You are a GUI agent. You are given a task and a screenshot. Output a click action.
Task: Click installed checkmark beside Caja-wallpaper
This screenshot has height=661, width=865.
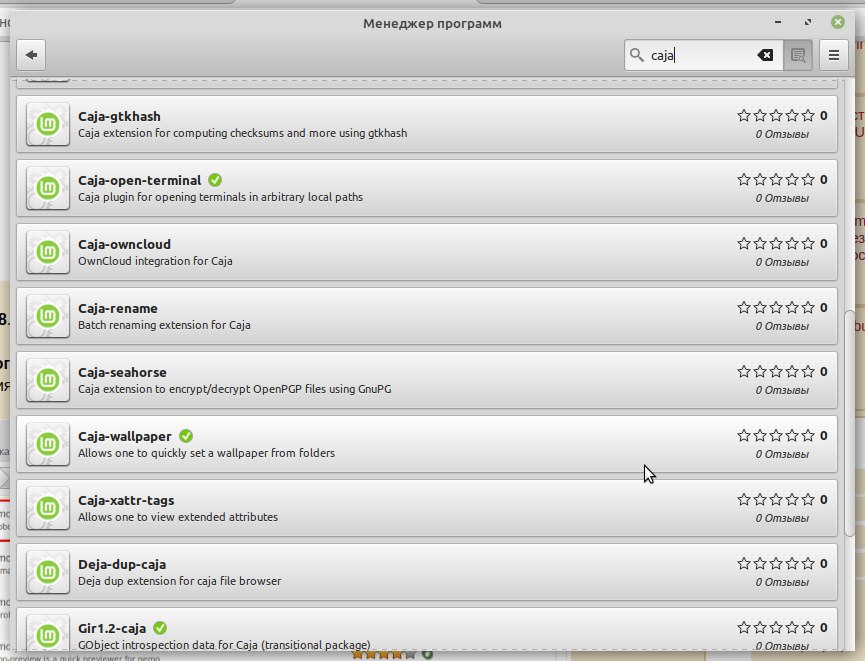(186, 436)
